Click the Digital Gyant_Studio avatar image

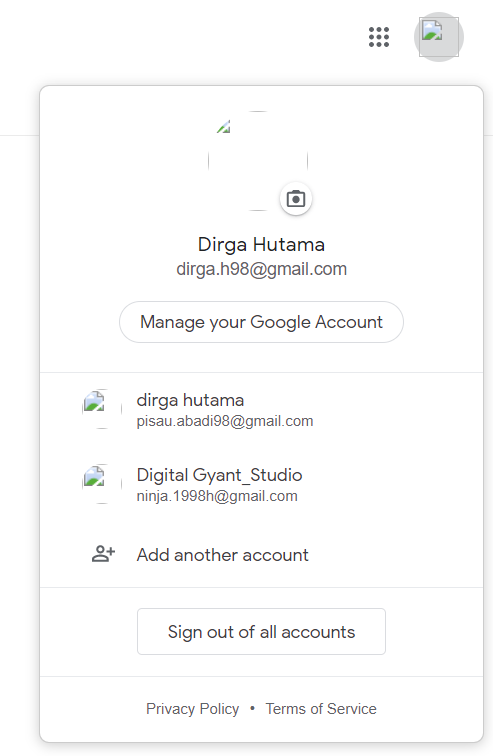coord(102,484)
